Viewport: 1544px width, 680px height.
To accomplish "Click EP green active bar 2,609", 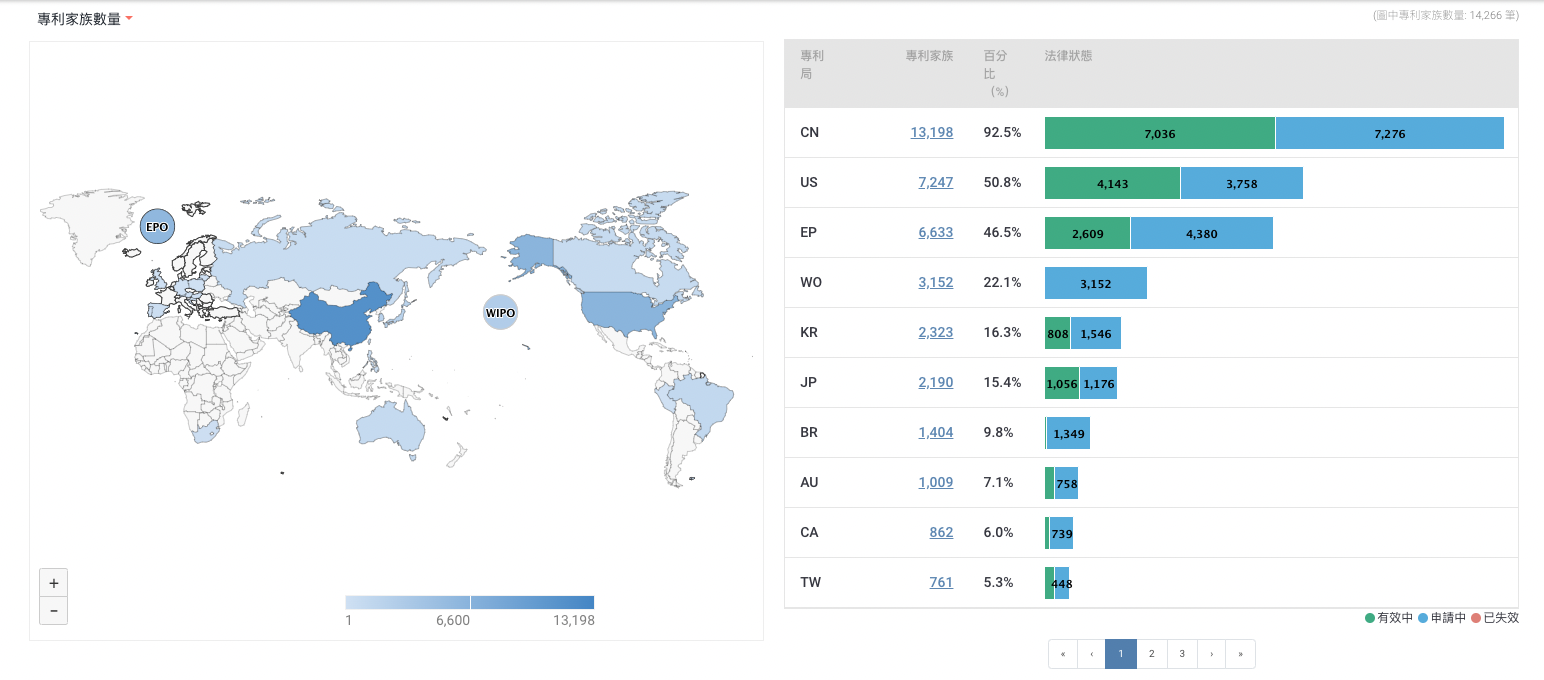I will point(1087,233).
